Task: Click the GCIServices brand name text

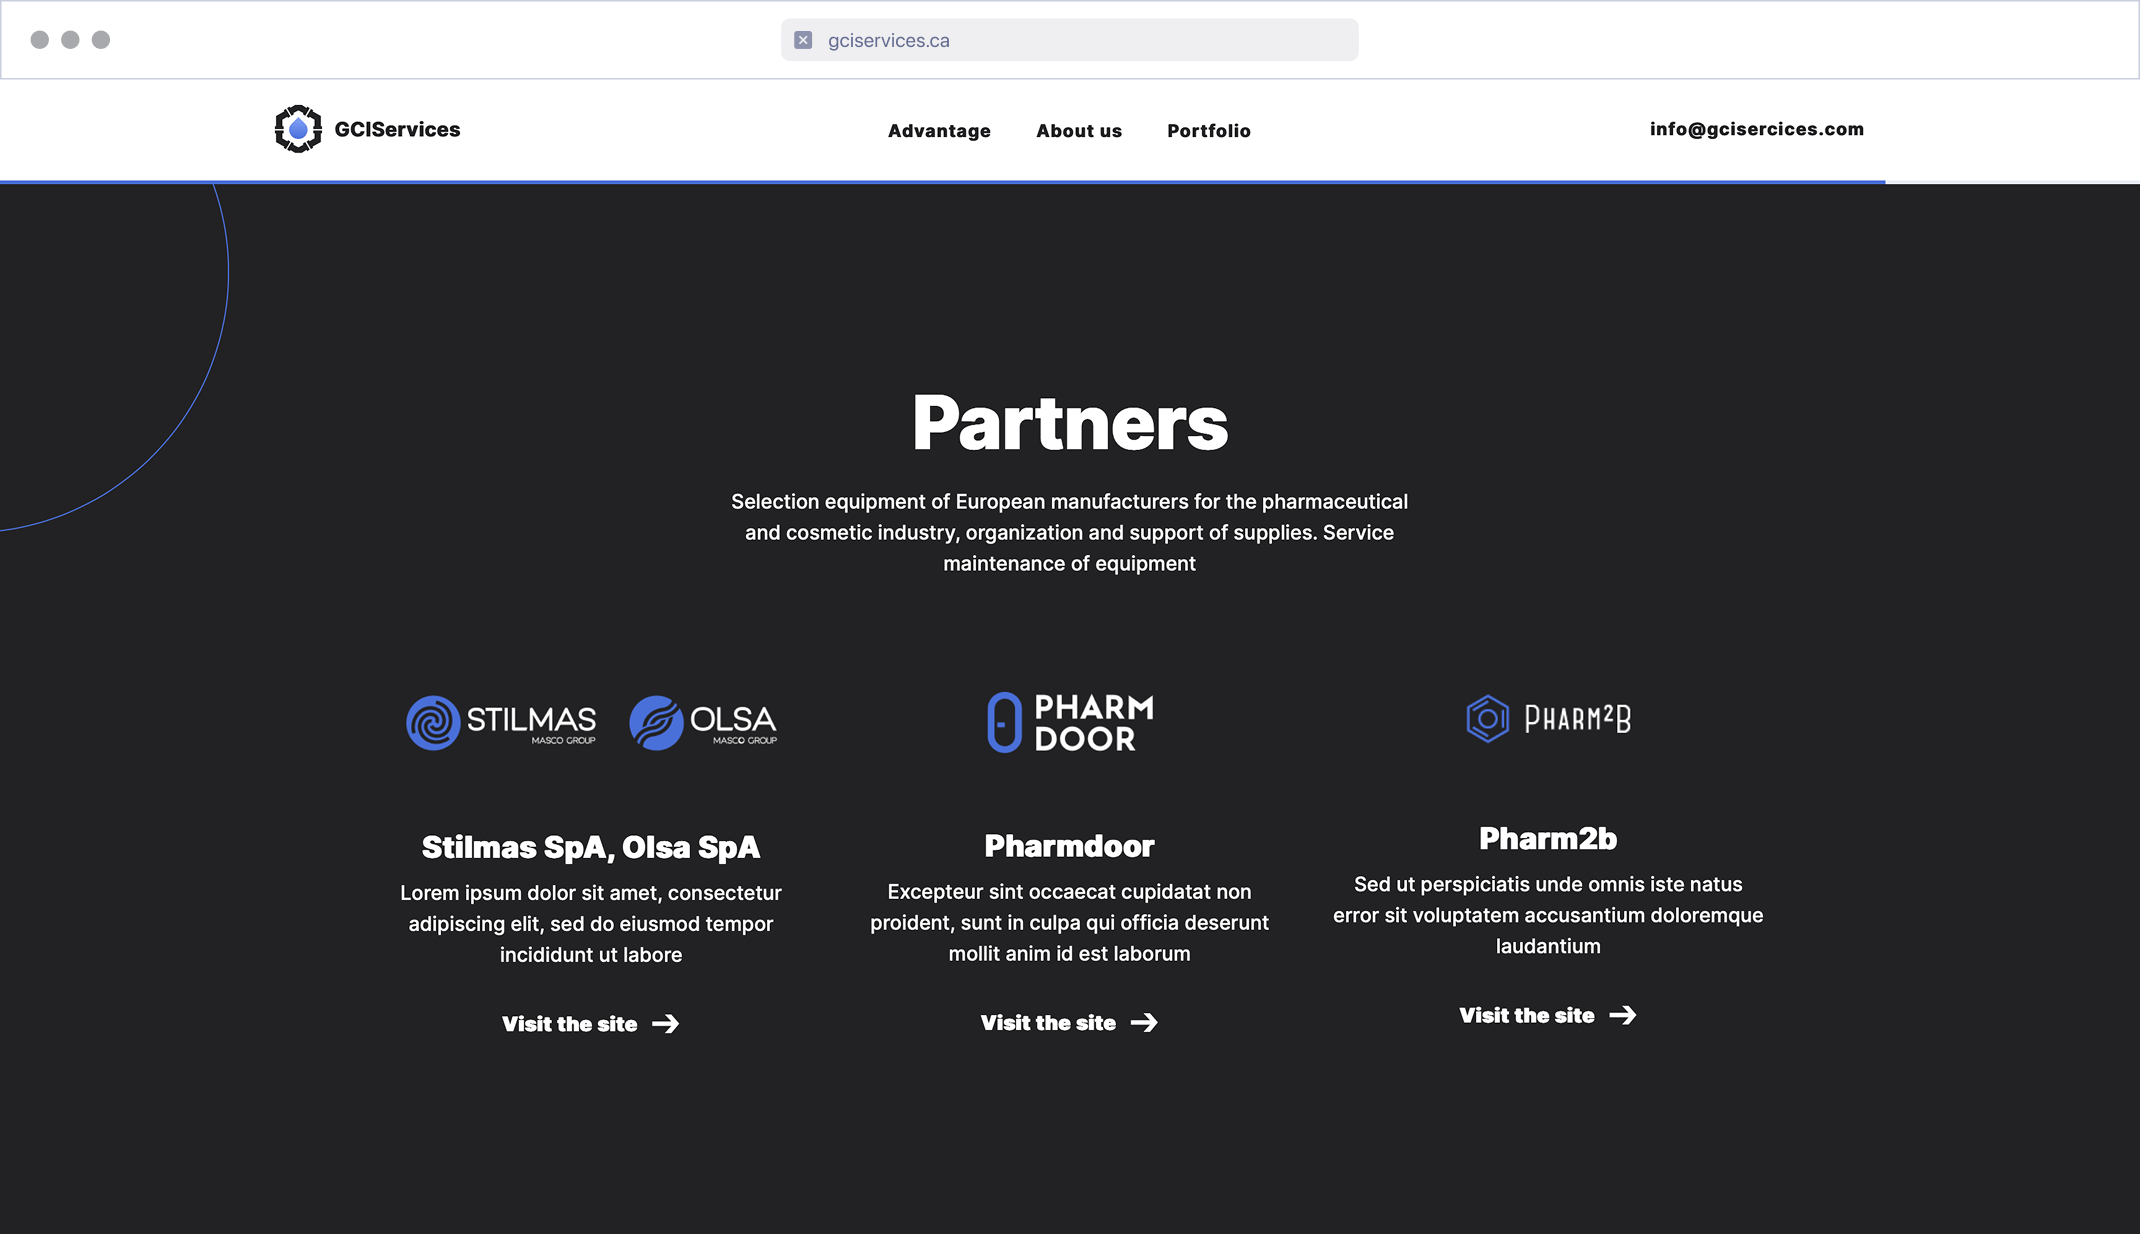Action: [397, 129]
